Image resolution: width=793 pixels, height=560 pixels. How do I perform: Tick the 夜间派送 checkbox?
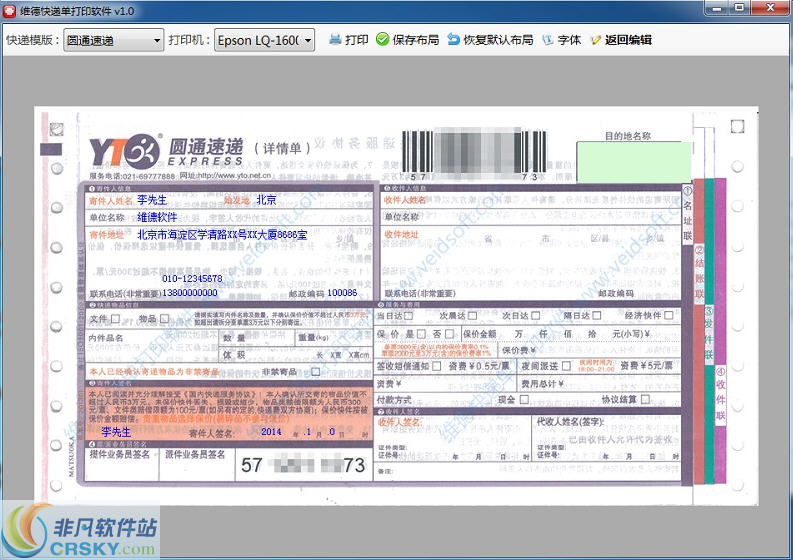566,366
